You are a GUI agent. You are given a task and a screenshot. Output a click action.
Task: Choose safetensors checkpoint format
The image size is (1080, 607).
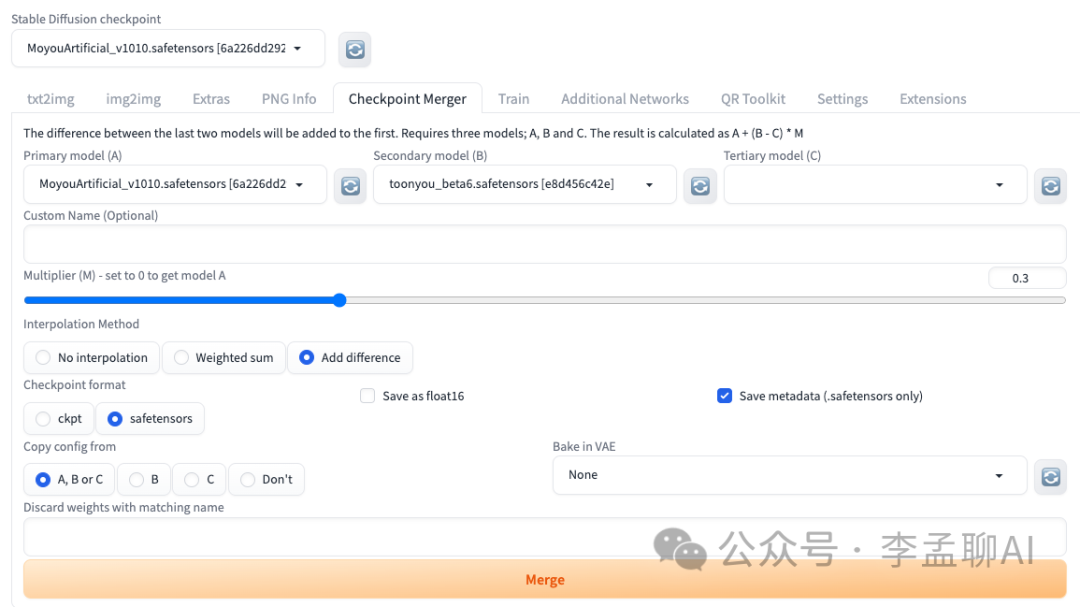click(150, 418)
